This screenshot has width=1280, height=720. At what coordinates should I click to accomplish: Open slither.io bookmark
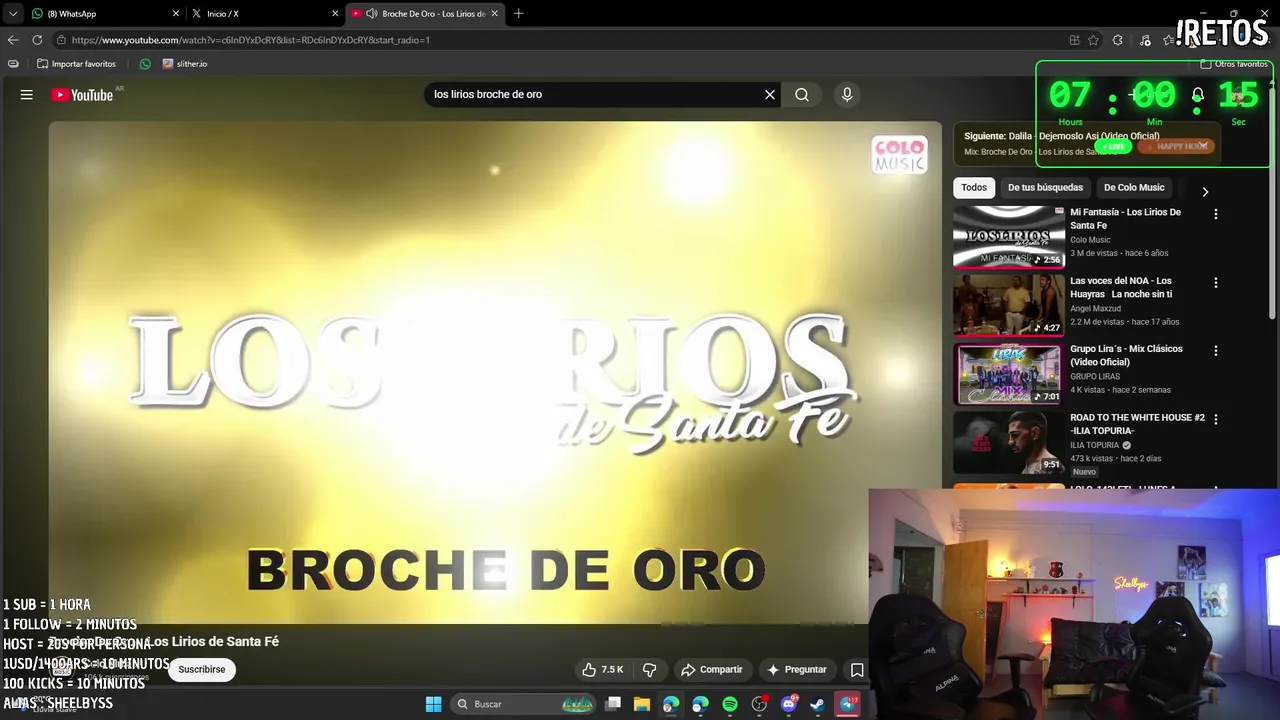pos(185,64)
